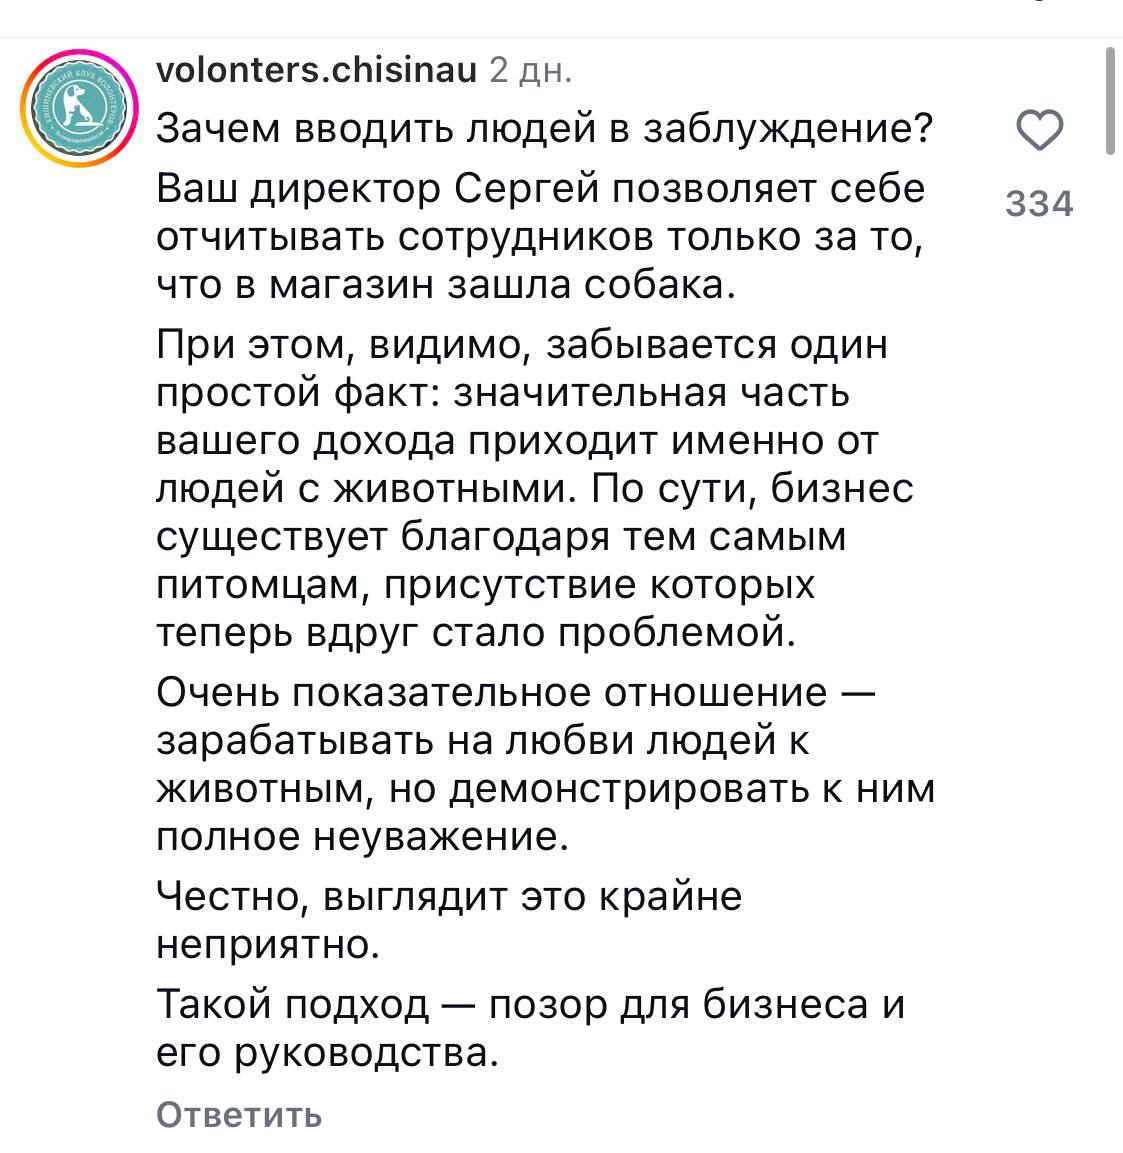This screenshot has height=1153, width=1123.
Task: Click the "2 дн." comment timestamp
Action: coord(530,72)
